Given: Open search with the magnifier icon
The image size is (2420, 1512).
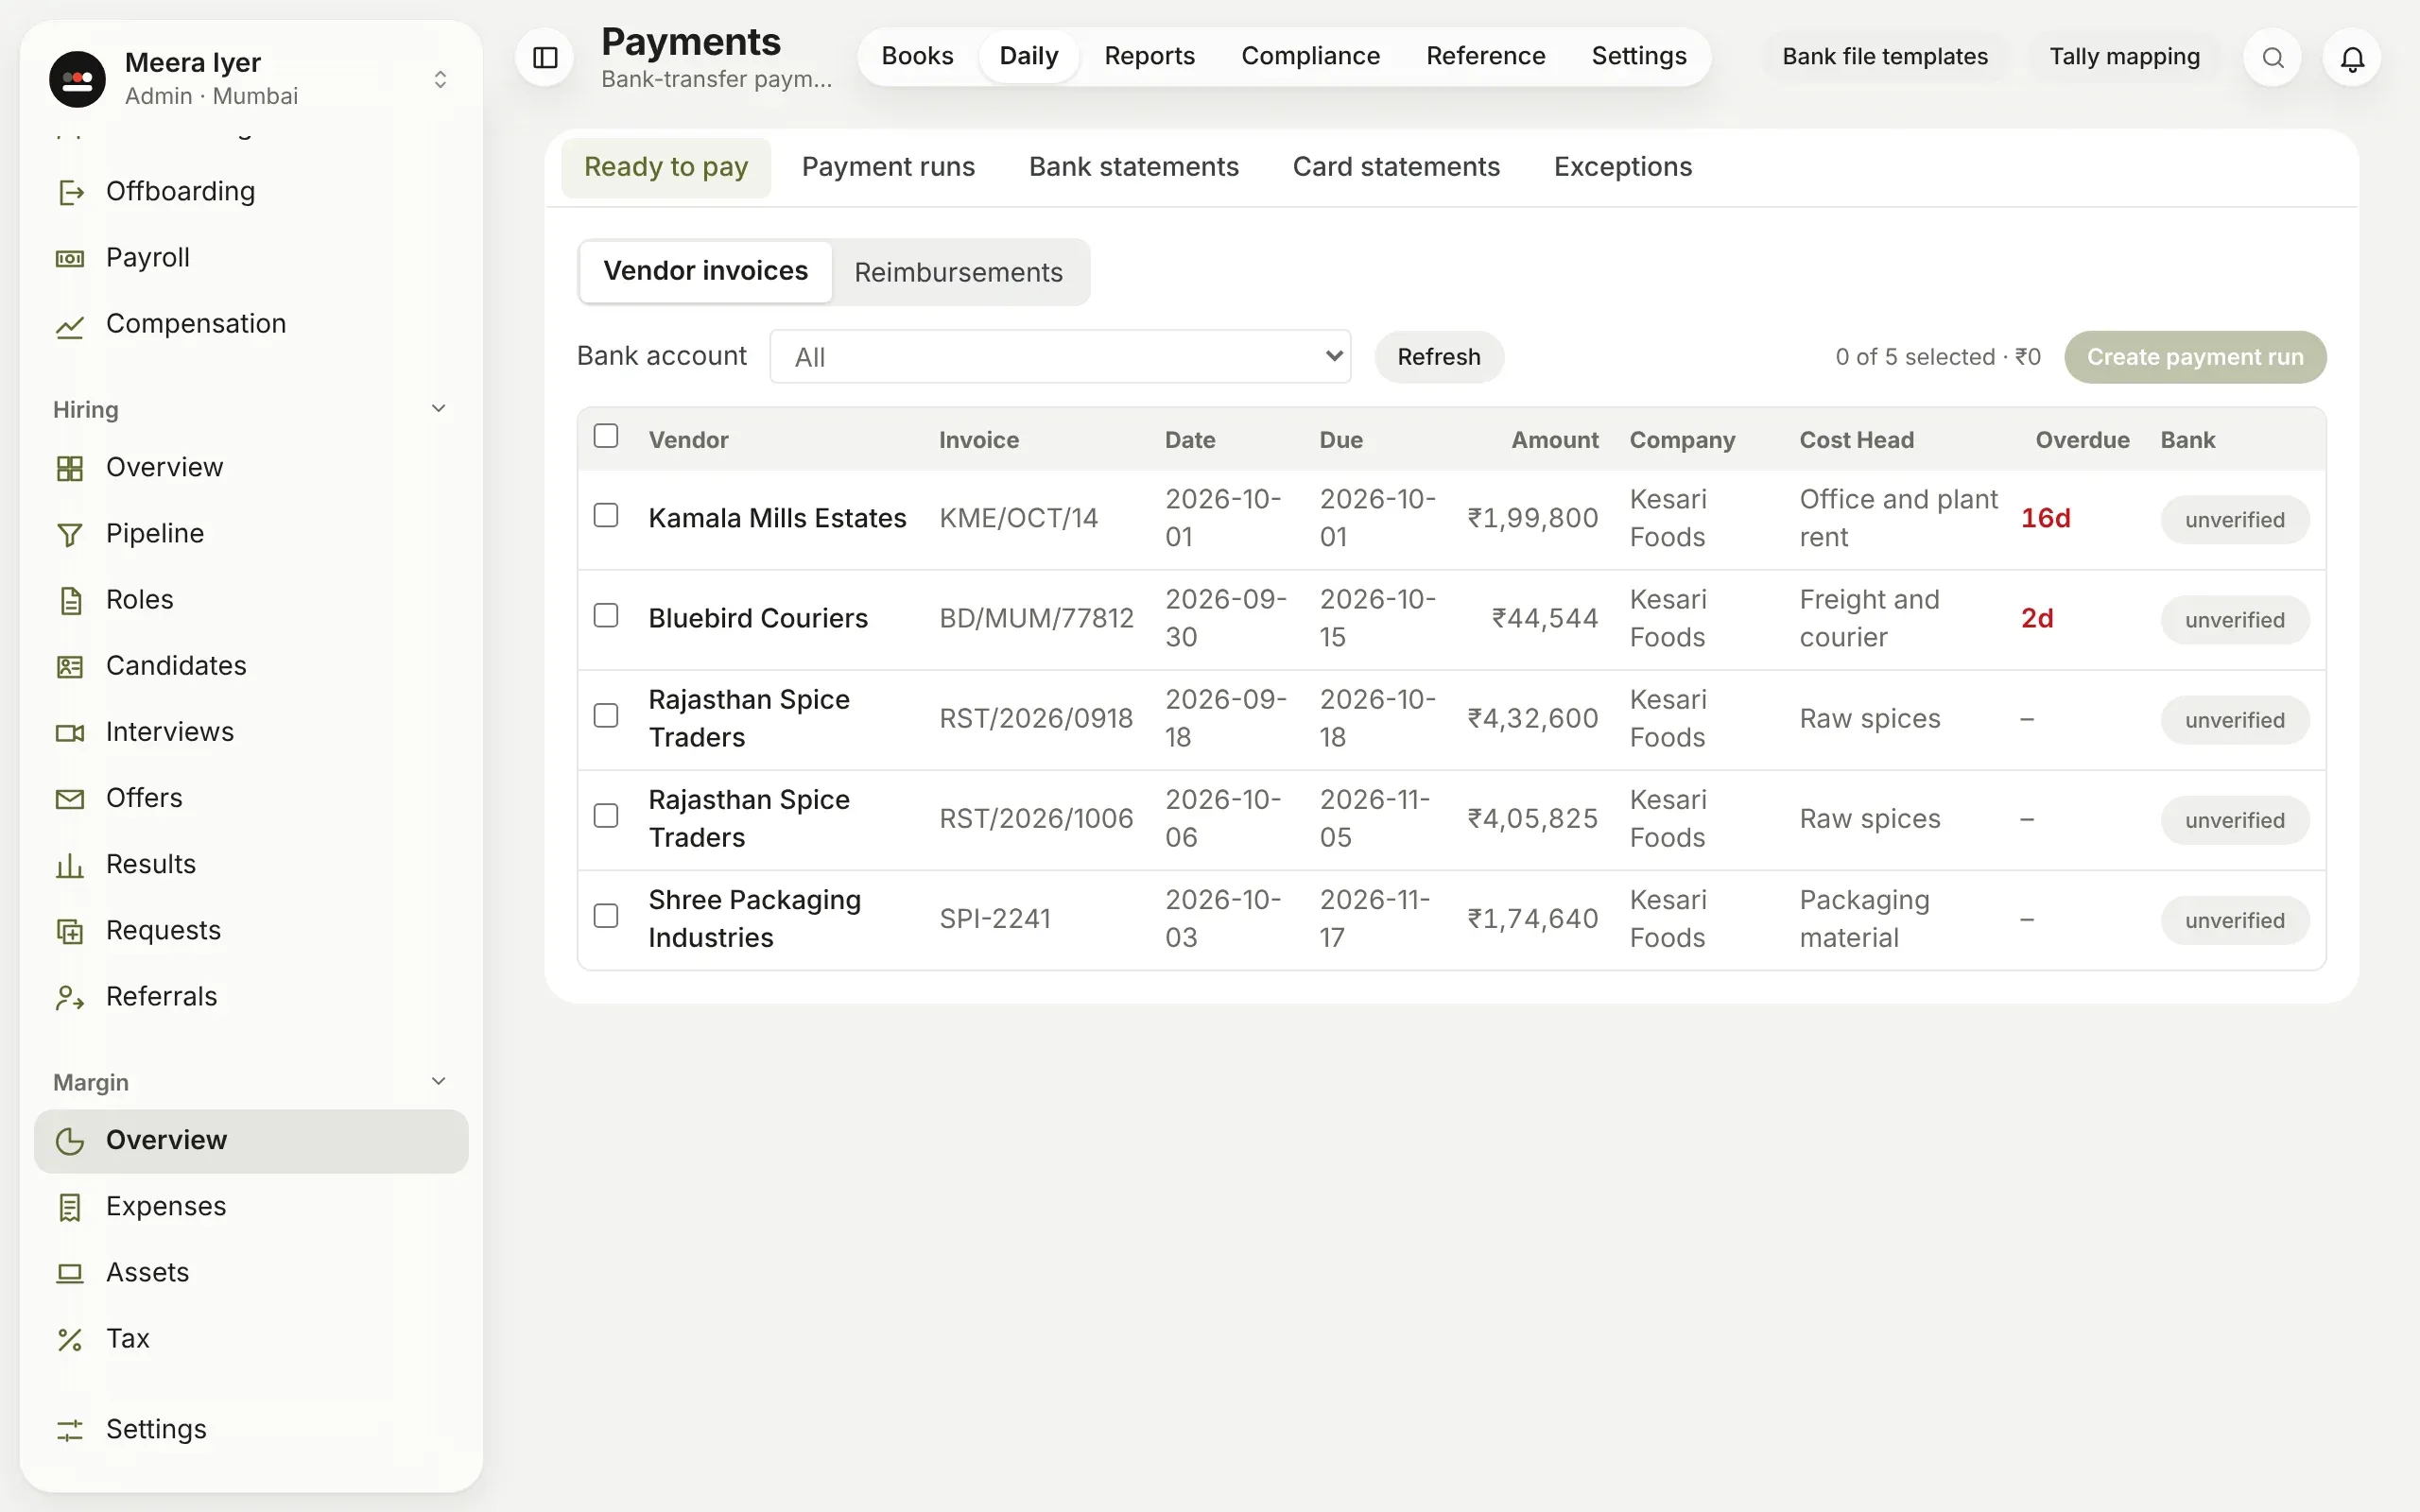Looking at the screenshot, I should click(x=2272, y=58).
